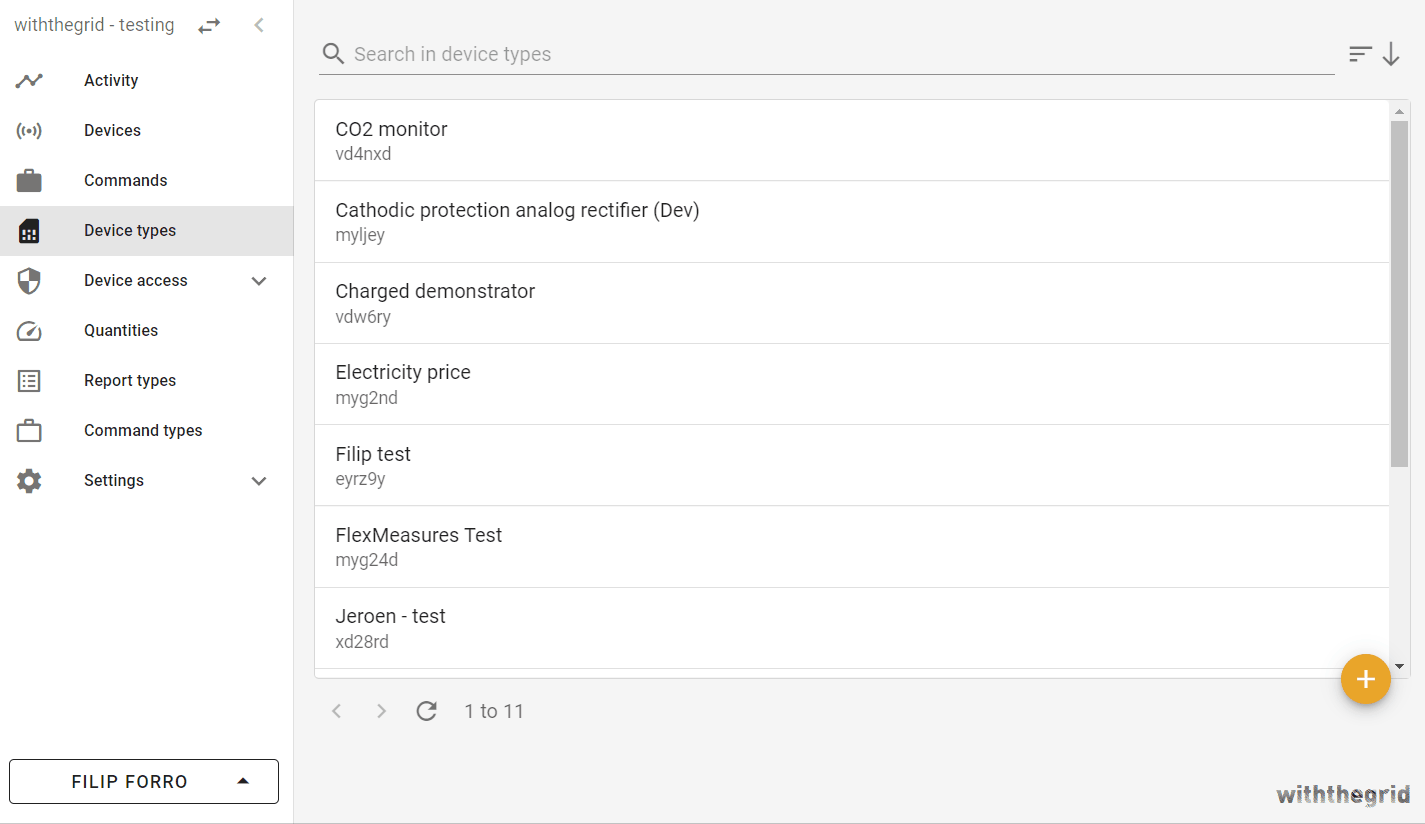The height and width of the screenshot is (824, 1425).
Task: Open Activity from the sidebar
Action: [111, 81]
